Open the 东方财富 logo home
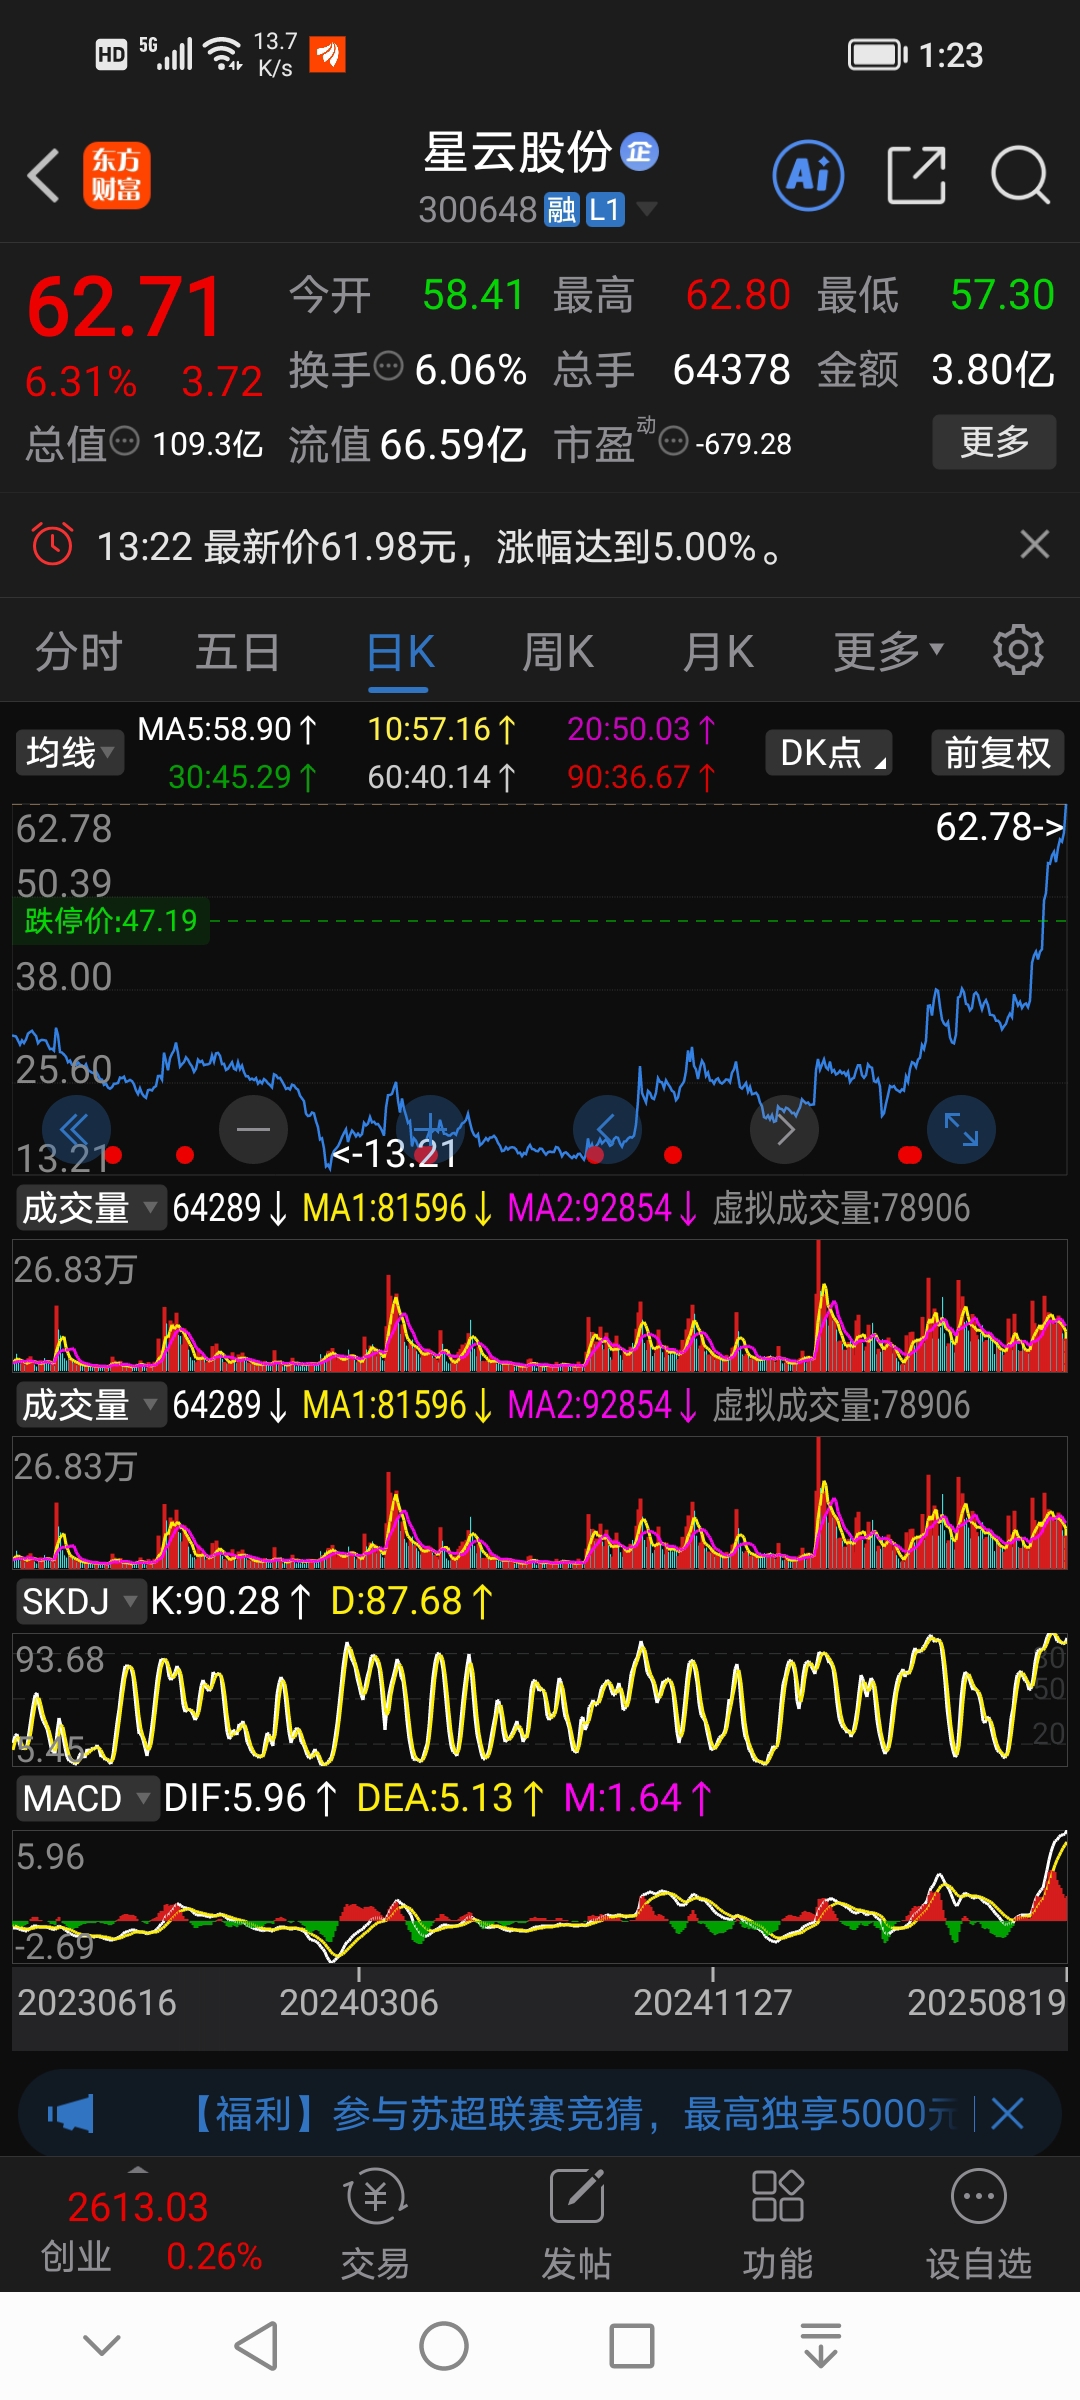Screen dimensions: 1080x2400 point(117,175)
